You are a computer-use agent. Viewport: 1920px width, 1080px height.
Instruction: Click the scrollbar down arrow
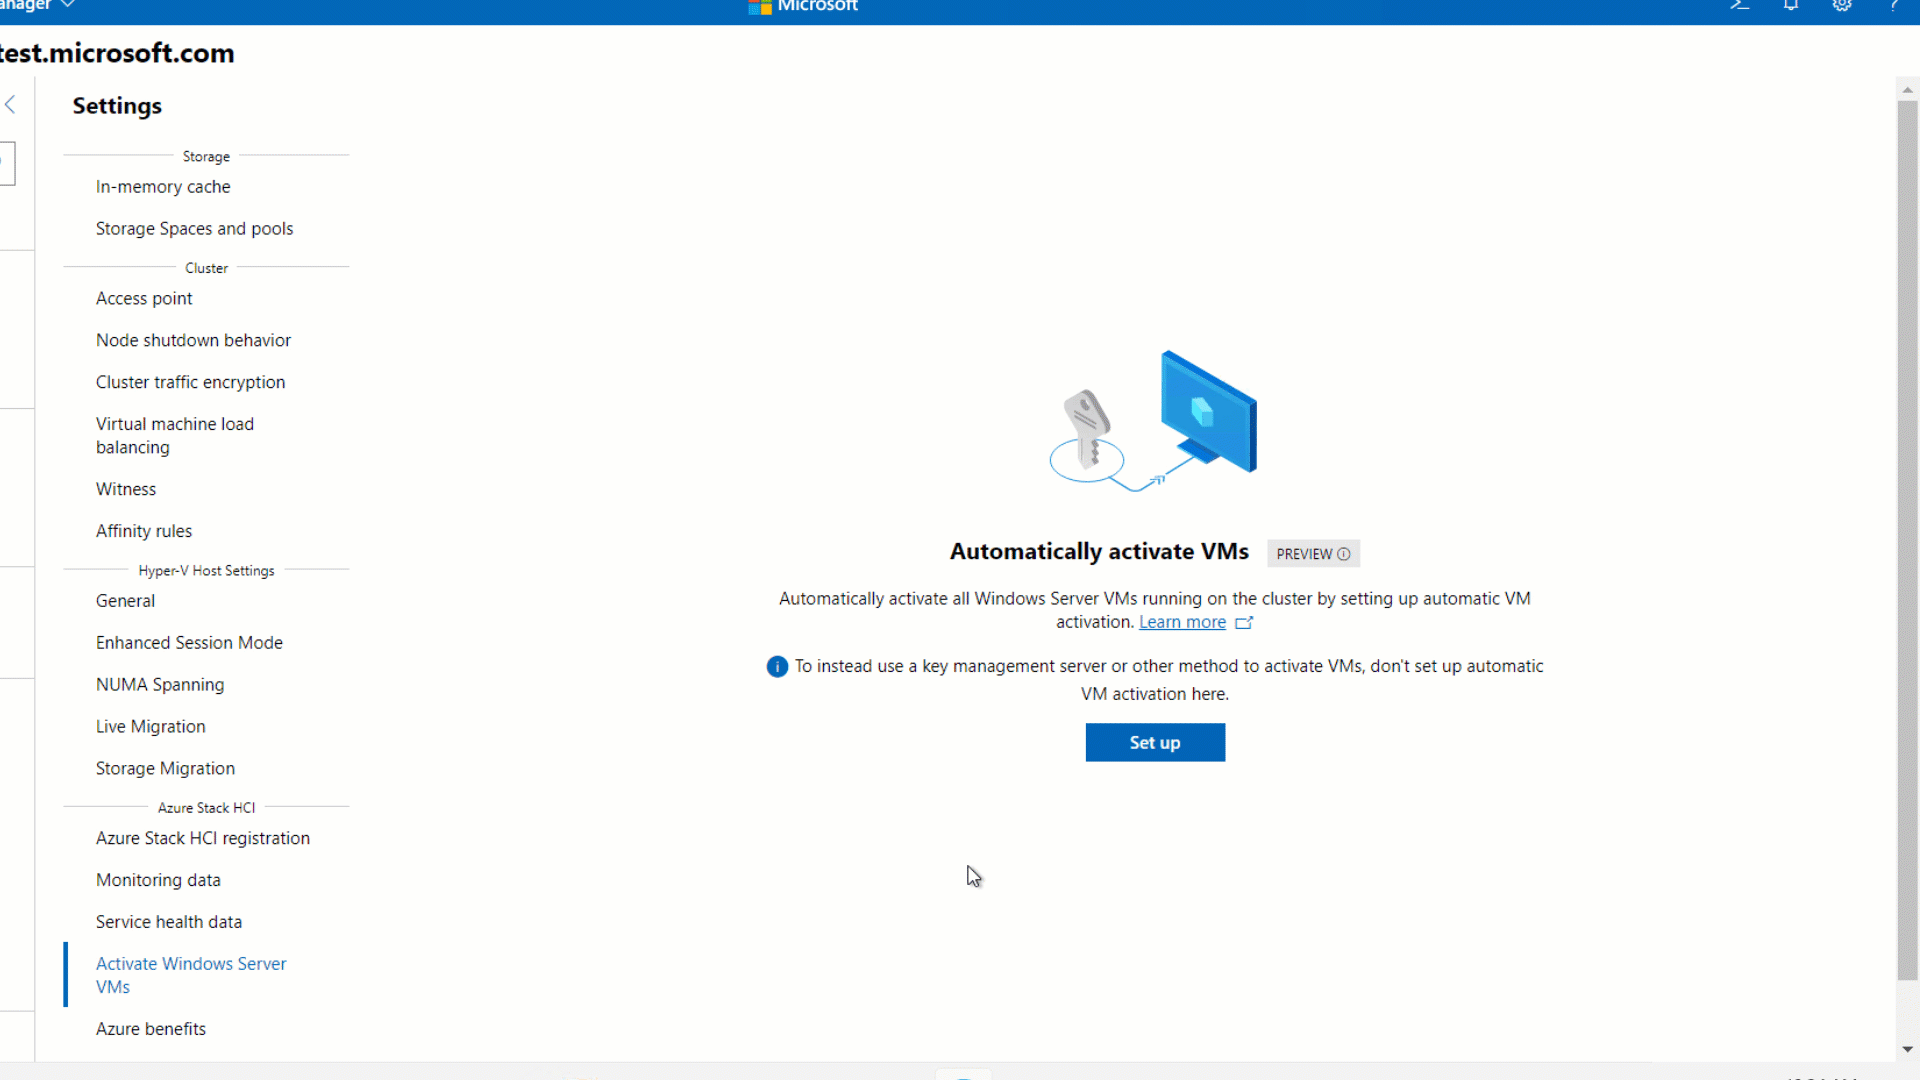pos(1907,1049)
